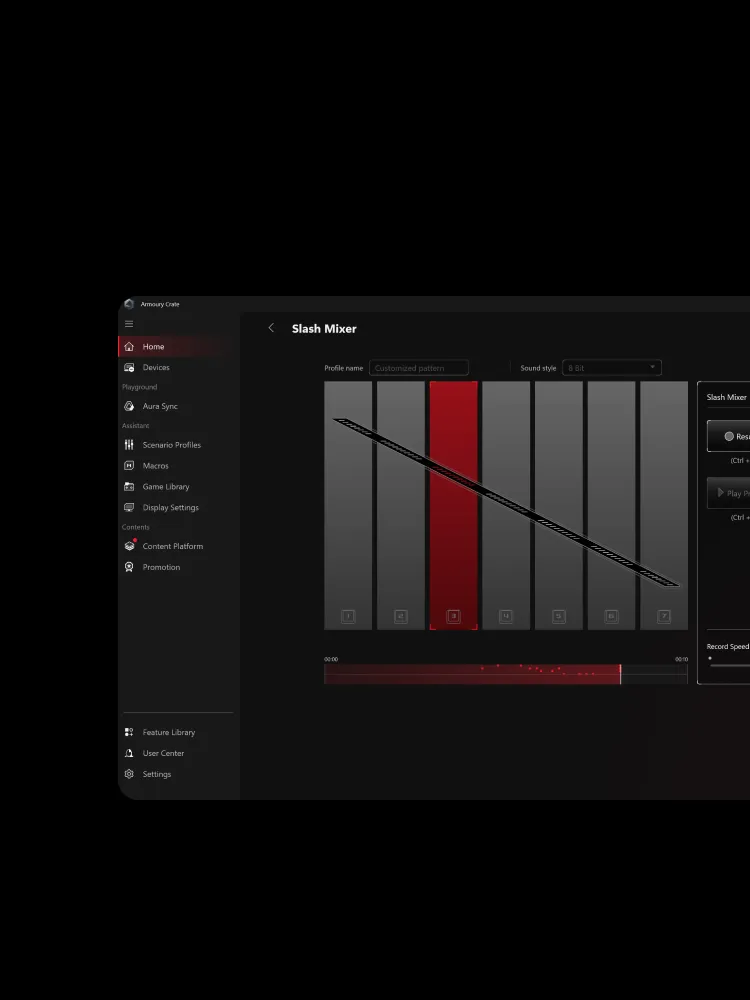Open Display Settings entry
This screenshot has height=1000, width=750.
[x=171, y=508]
